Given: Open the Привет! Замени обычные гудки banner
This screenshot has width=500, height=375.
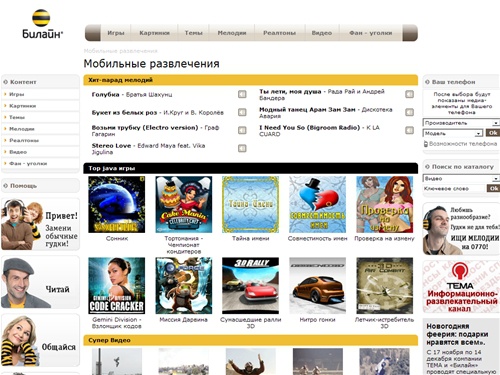Looking at the screenshot, I should pos(40,224).
